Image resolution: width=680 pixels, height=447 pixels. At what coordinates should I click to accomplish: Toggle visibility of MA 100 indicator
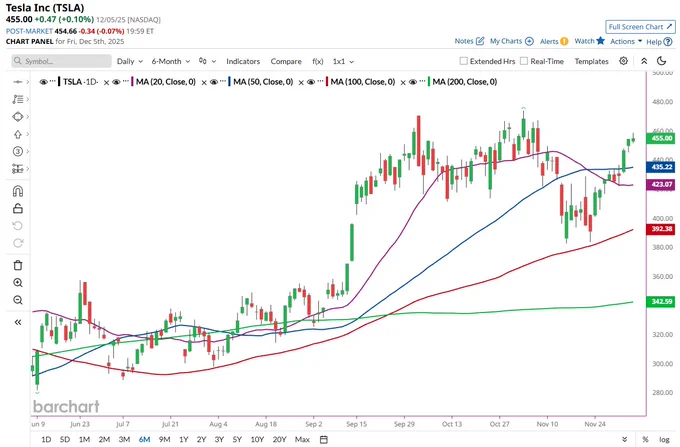[x=311, y=82]
